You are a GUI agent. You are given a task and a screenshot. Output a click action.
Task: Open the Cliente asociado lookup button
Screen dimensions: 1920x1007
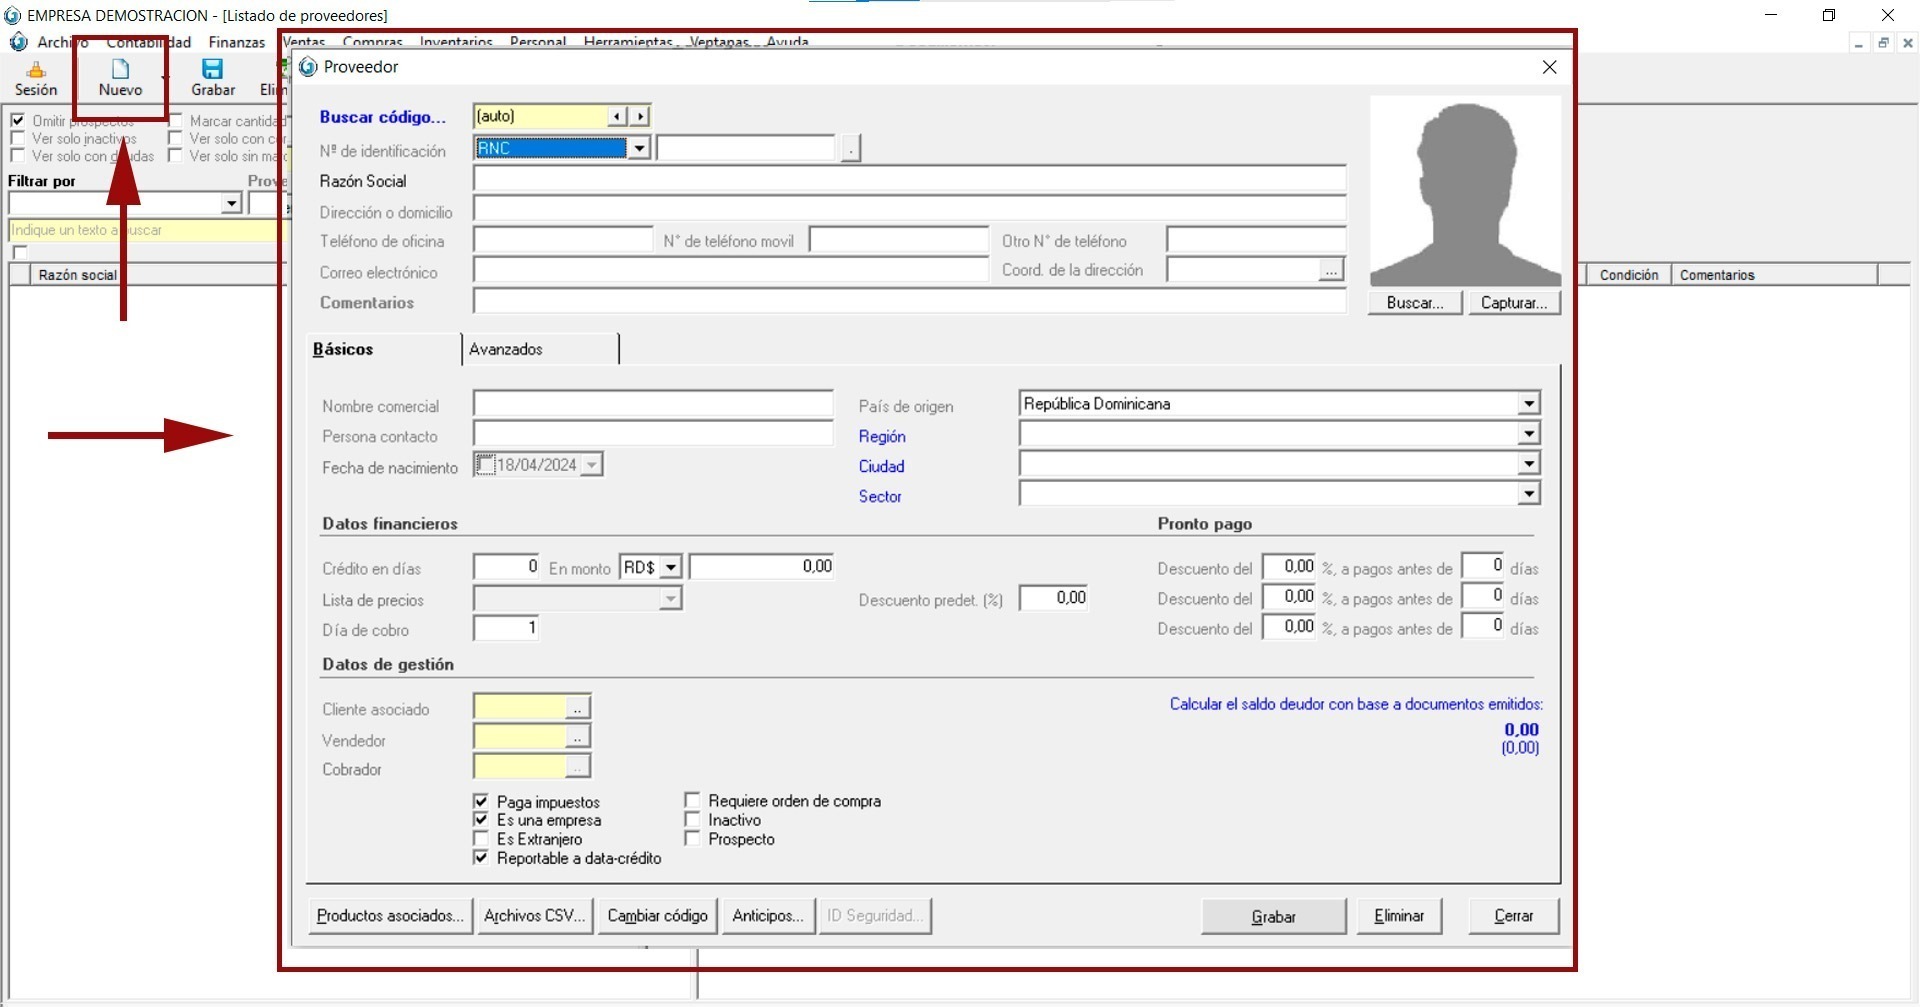pyautogui.click(x=578, y=708)
